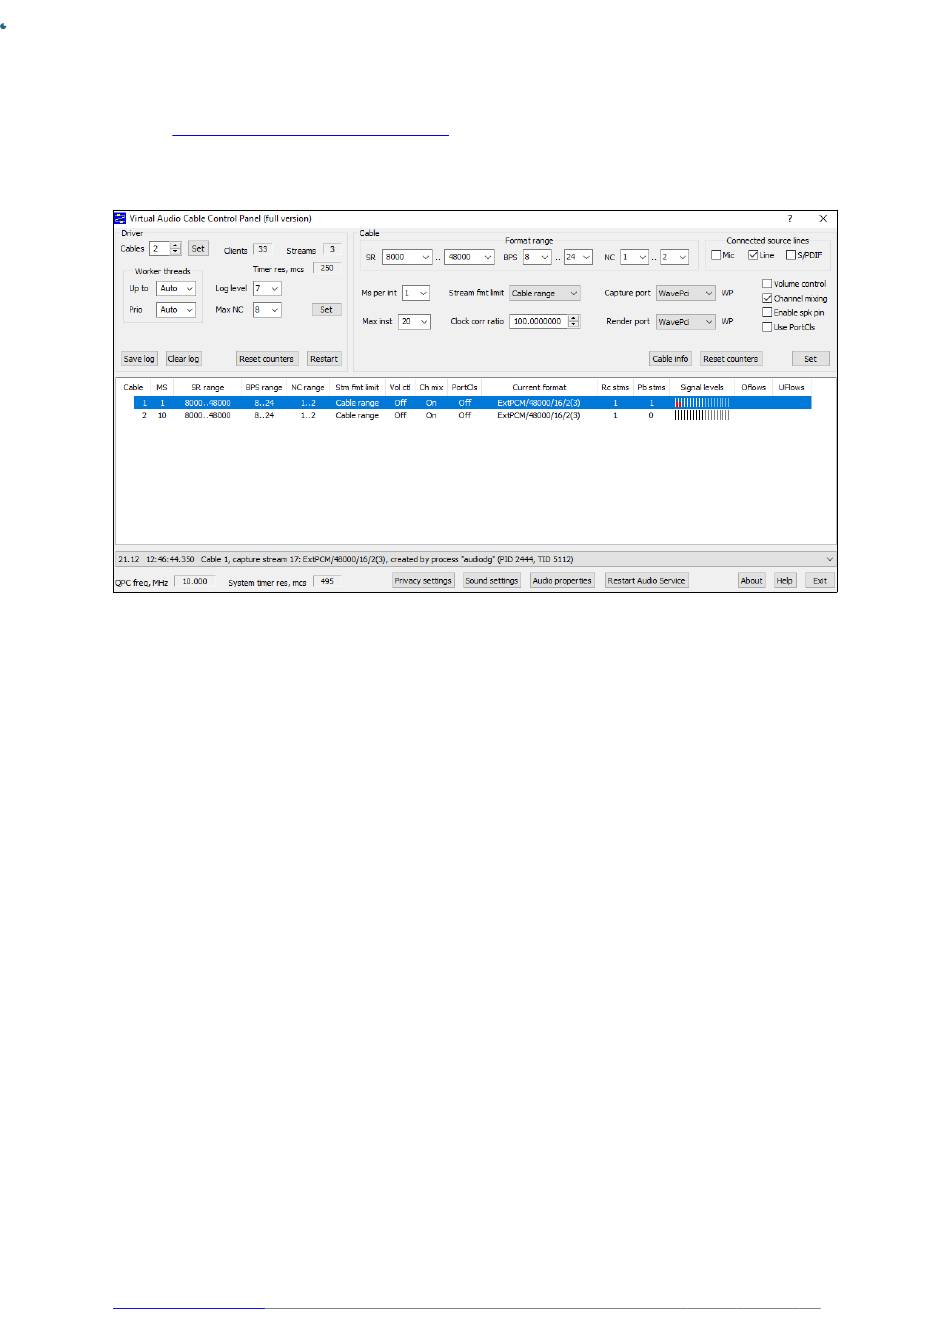This screenshot has height=1344, width=950.
Task: Open the Capture port dropdown
Action: (686, 293)
